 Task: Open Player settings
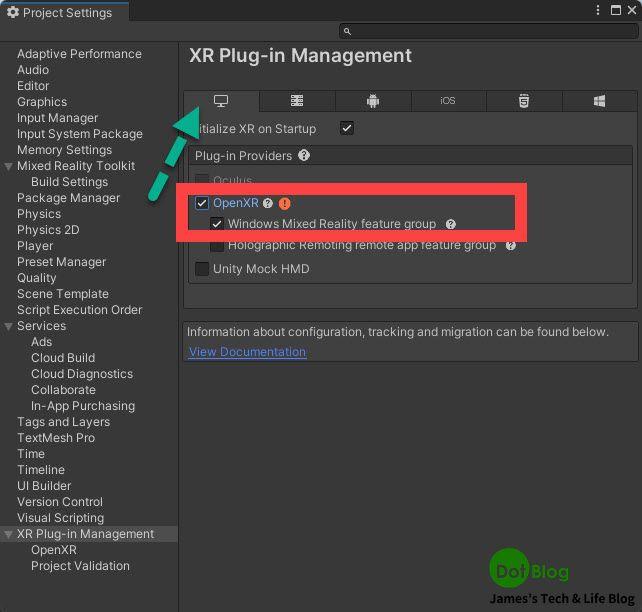coord(35,246)
